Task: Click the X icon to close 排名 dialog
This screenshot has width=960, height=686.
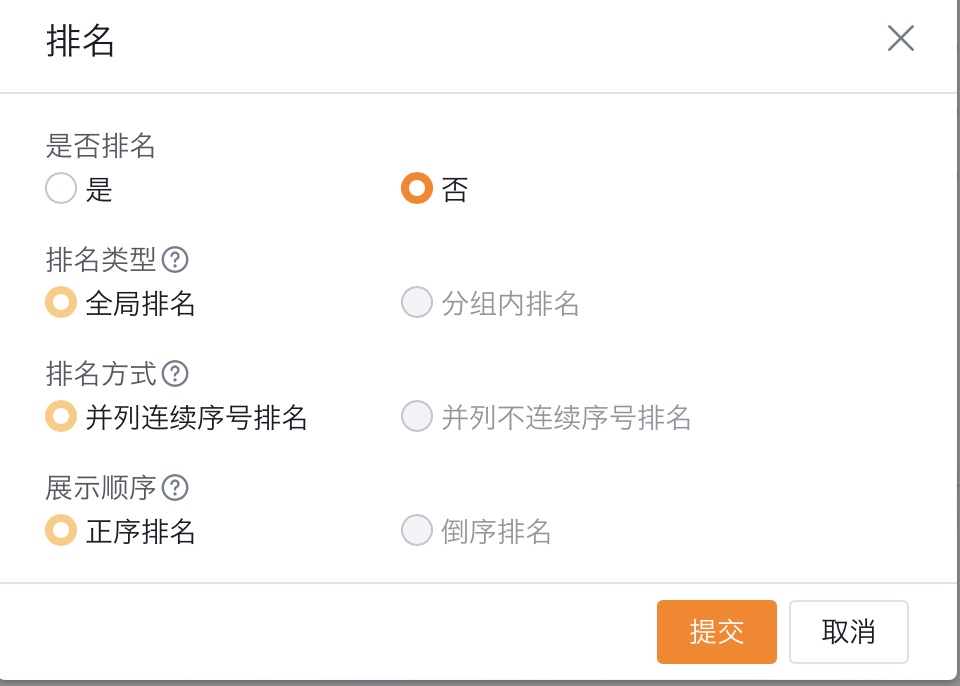Action: [901, 39]
